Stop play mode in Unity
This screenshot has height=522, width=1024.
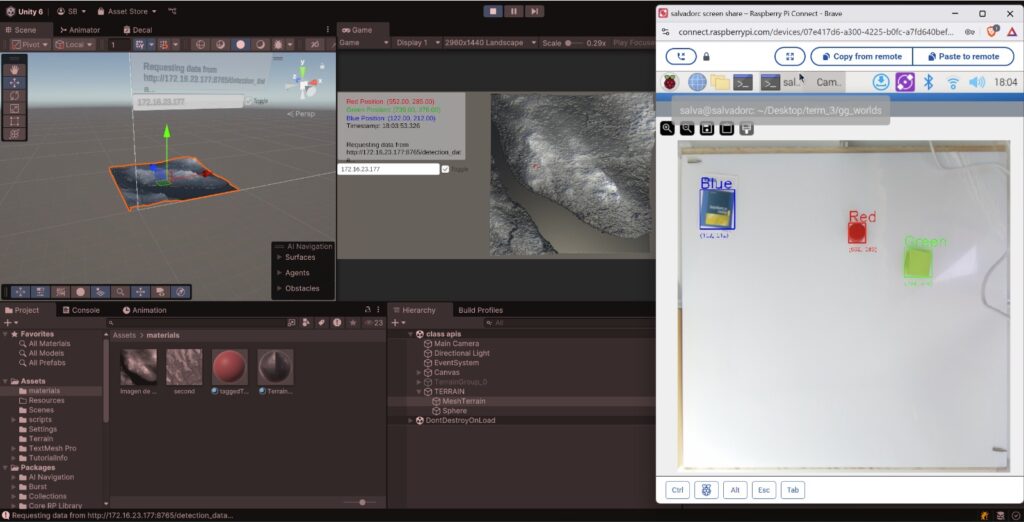pyautogui.click(x=493, y=11)
